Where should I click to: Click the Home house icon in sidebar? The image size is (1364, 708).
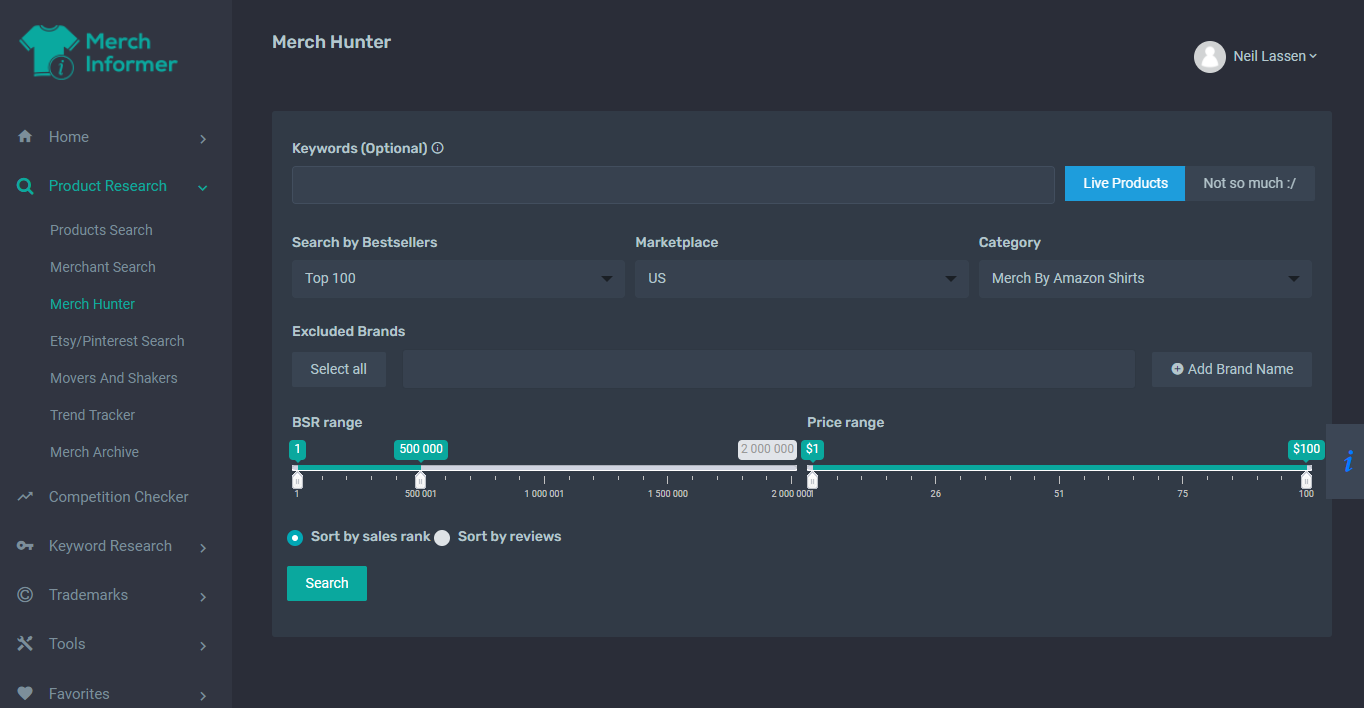pyautogui.click(x=25, y=137)
